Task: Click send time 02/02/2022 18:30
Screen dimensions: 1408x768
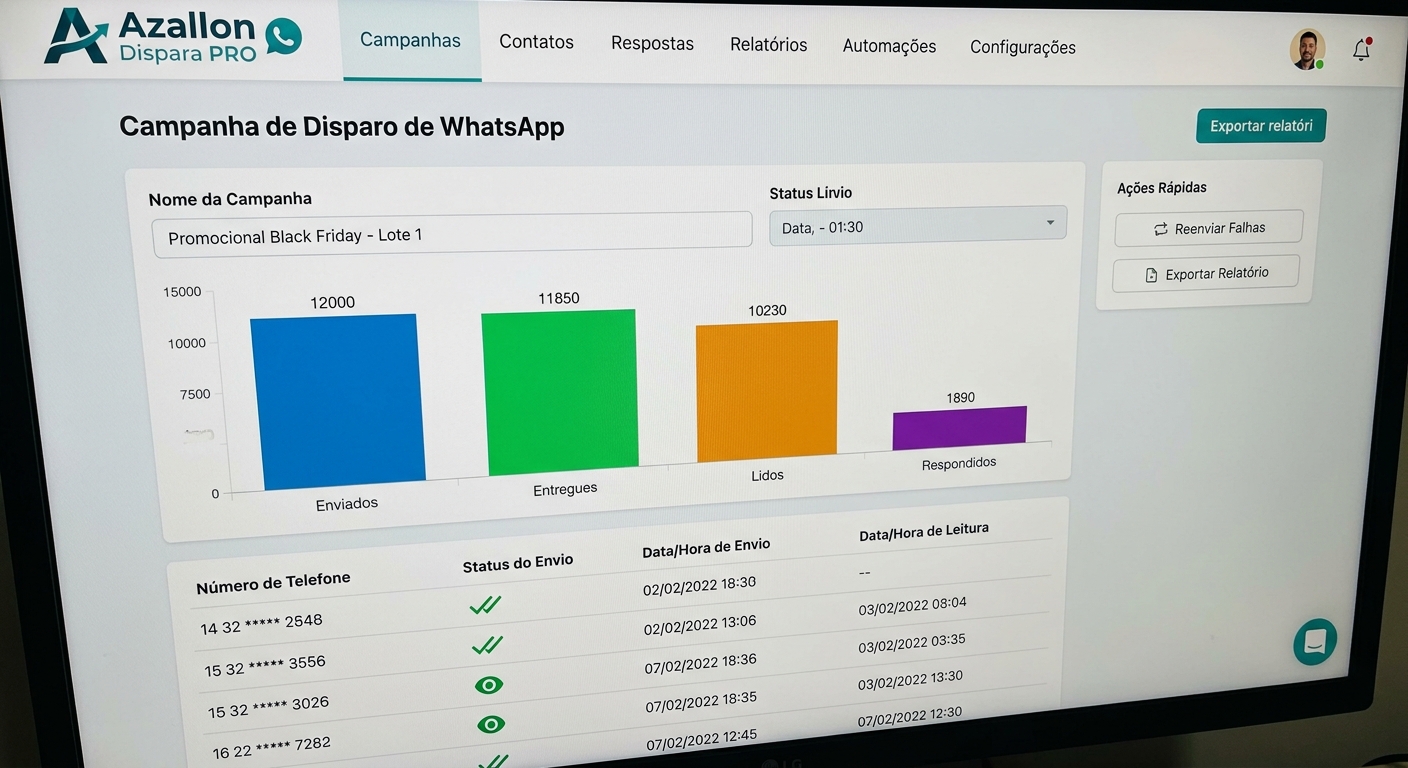Action: coord(699,586)
